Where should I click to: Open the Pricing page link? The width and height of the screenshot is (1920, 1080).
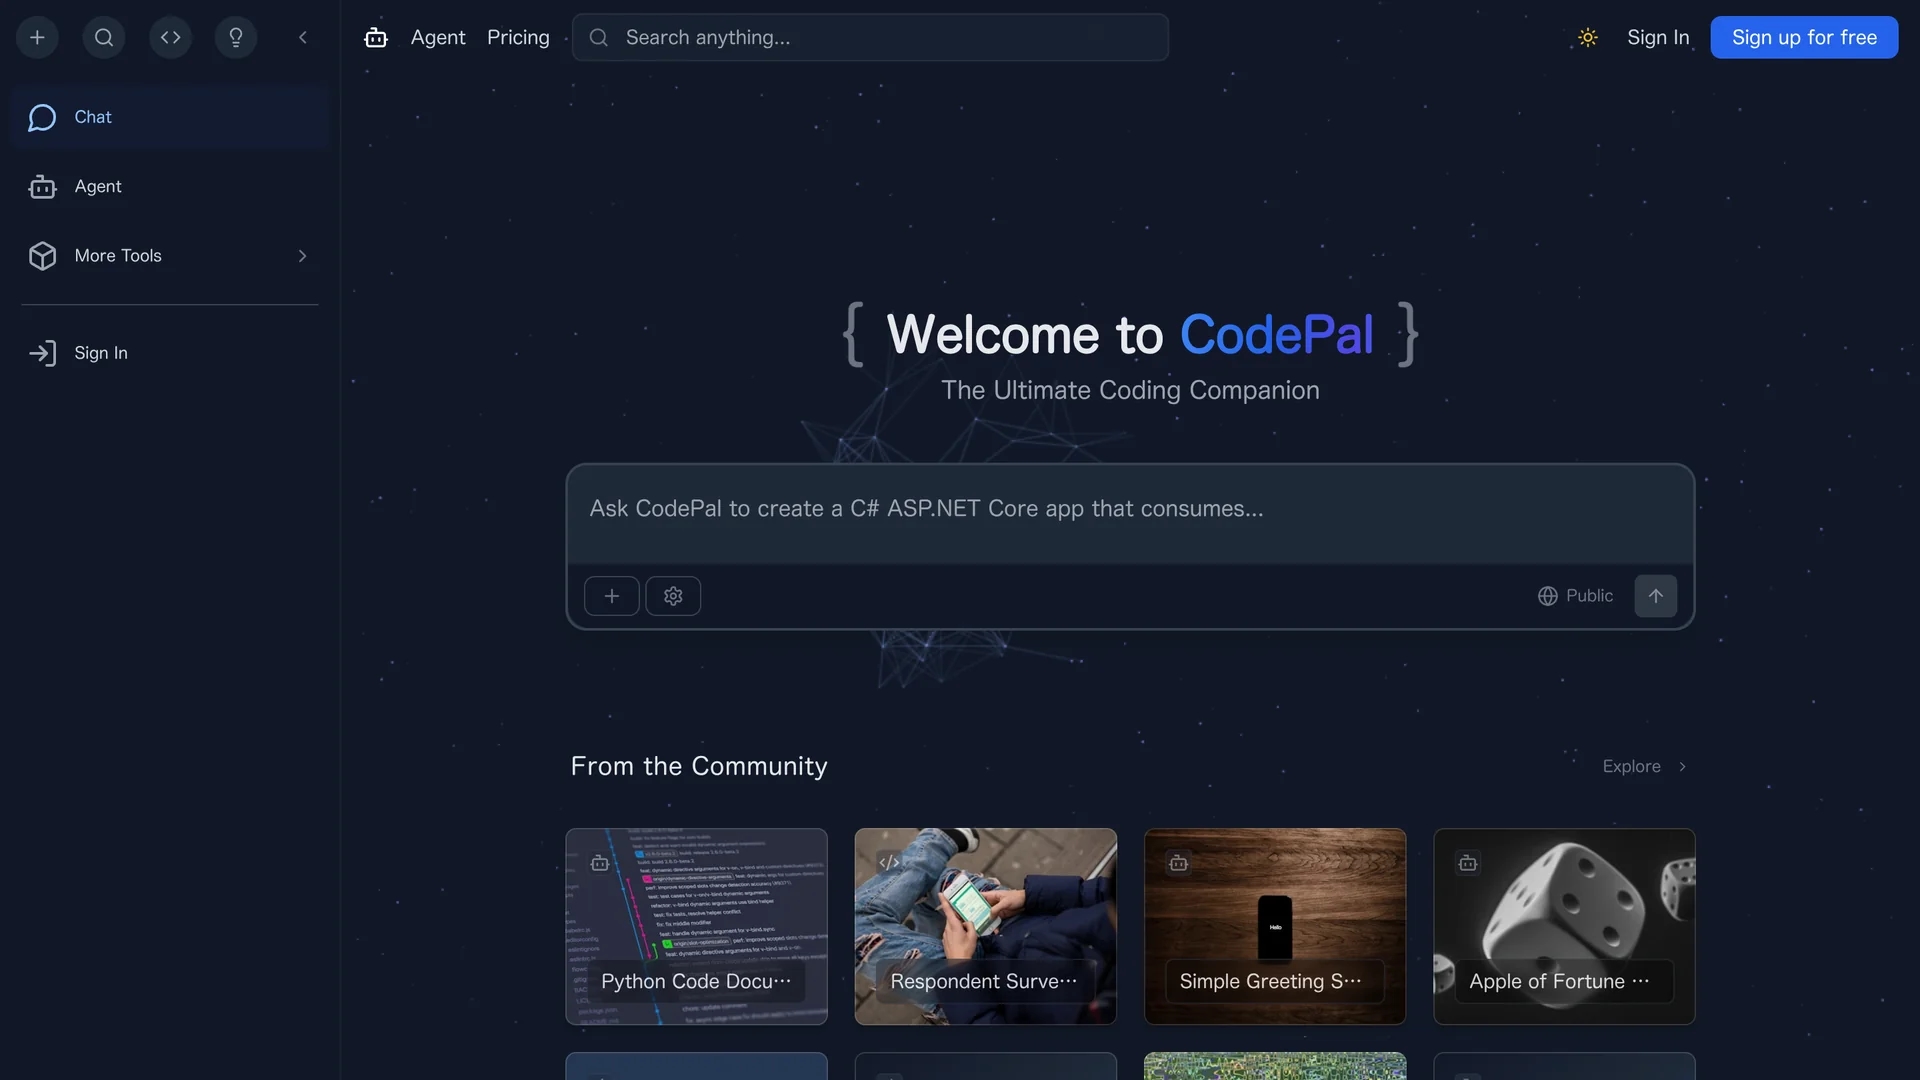click(x=518, y=38)
